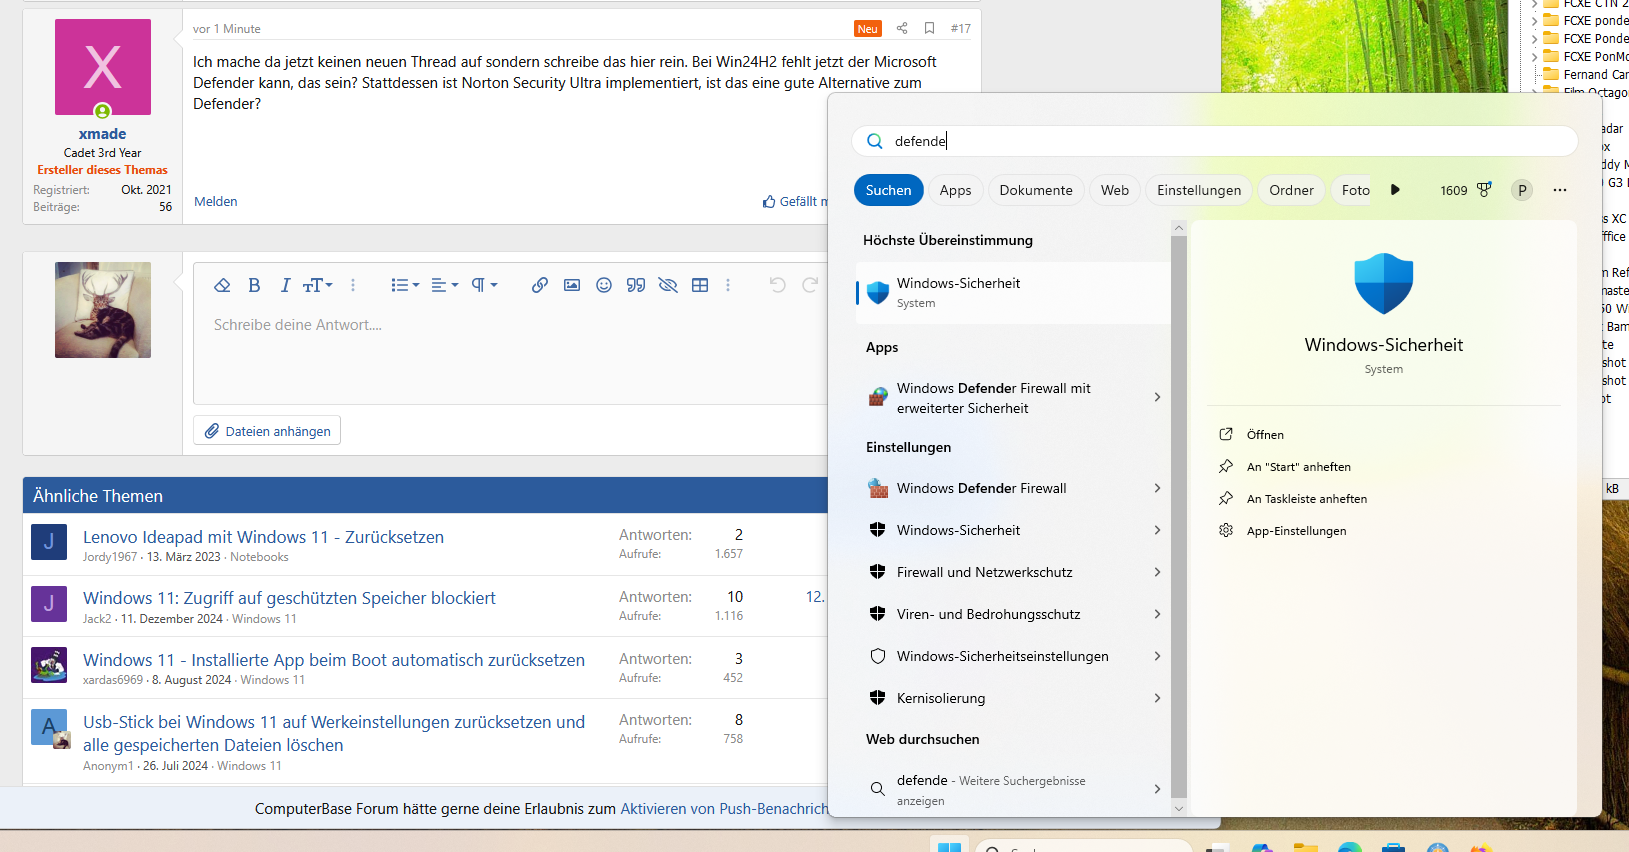Select the Web filter tab
The image size is (1629, 852).
tap(1115, 190)
